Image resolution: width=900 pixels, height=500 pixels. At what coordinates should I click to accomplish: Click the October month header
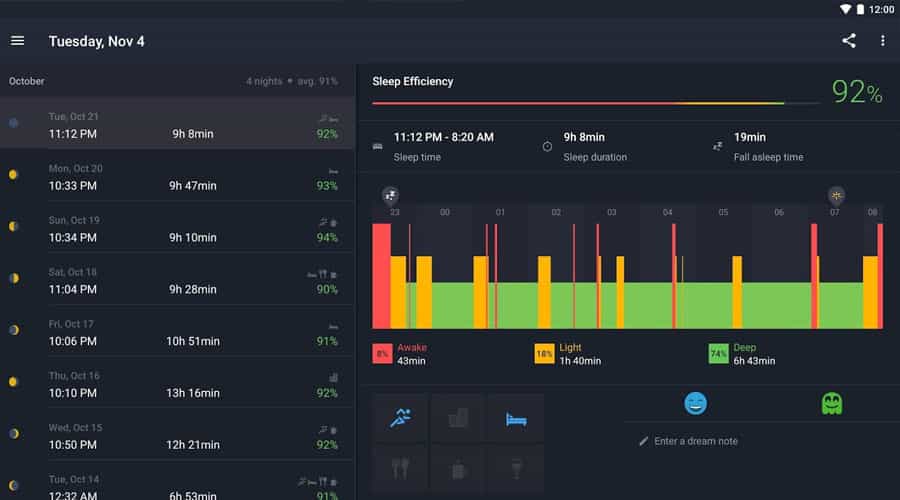click(x=26, y=81)
